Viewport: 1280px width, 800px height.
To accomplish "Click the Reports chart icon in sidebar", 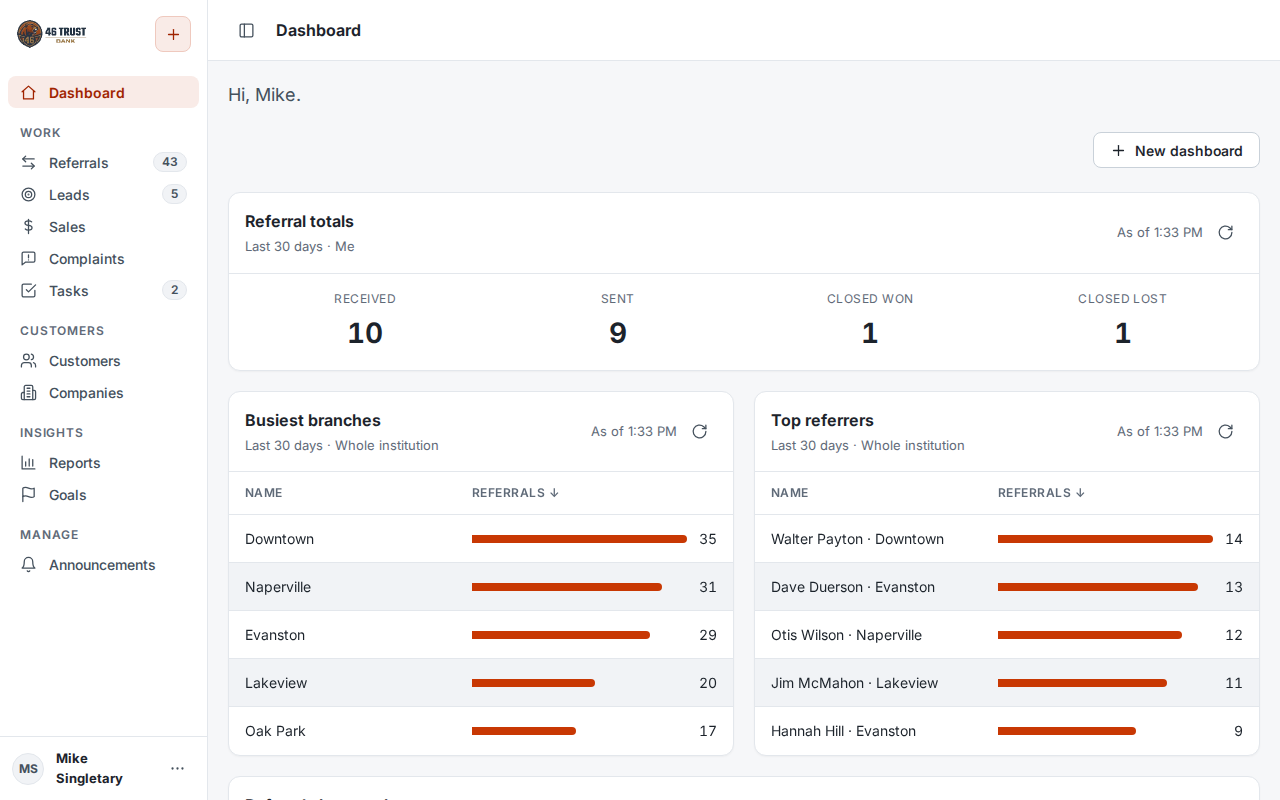I will (28, 462).
